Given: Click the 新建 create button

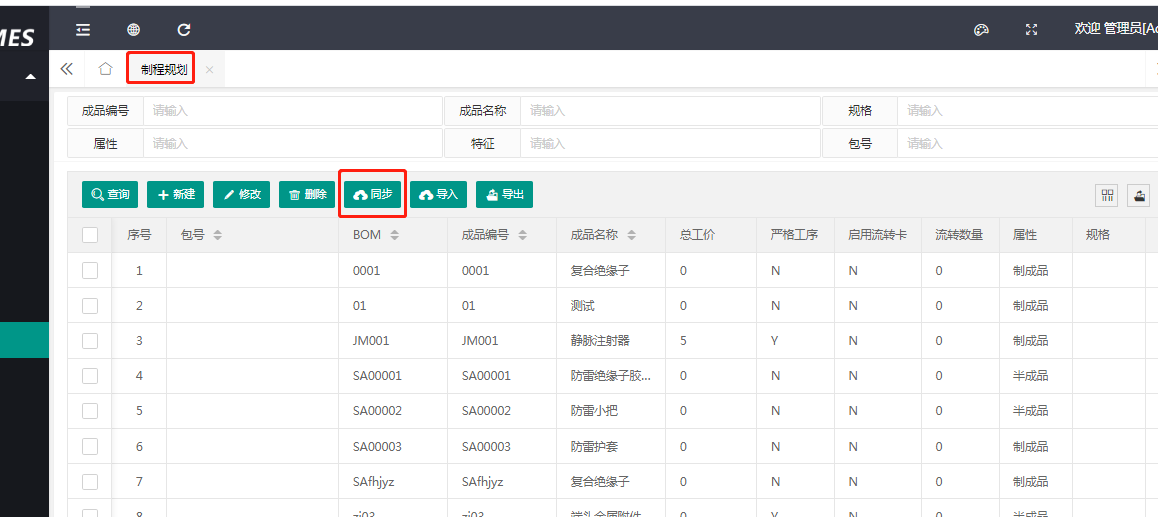Looking at the screenshot, I should tap(175, 194).
